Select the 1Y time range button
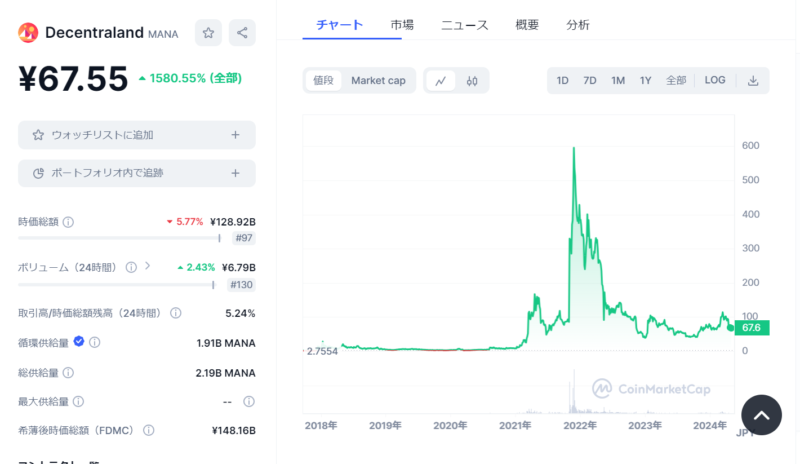The image size is (800, 464). (646, 81)
